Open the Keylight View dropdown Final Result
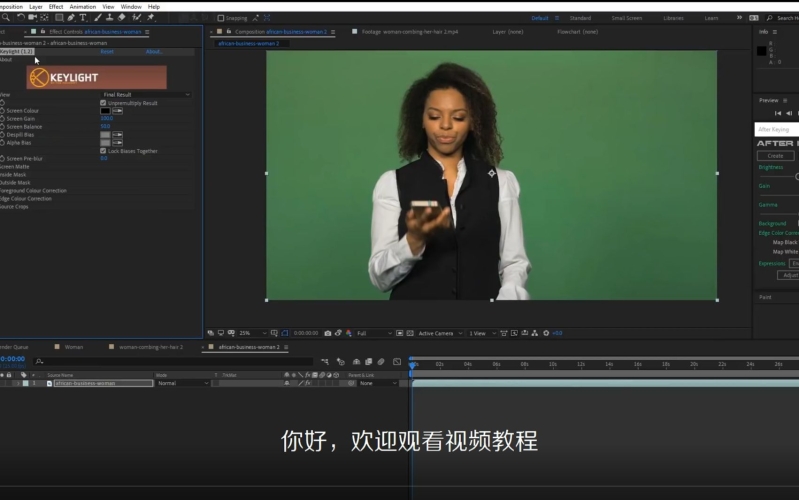 click(x=146, y=95)
